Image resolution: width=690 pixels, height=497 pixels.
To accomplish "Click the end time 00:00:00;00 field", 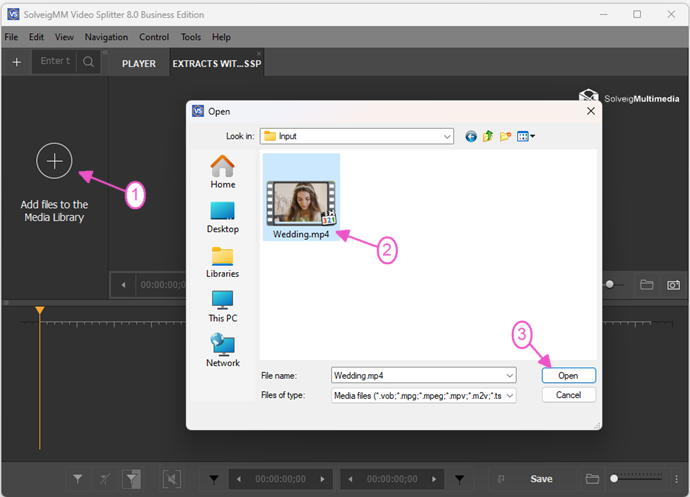I will coord(392,479).
